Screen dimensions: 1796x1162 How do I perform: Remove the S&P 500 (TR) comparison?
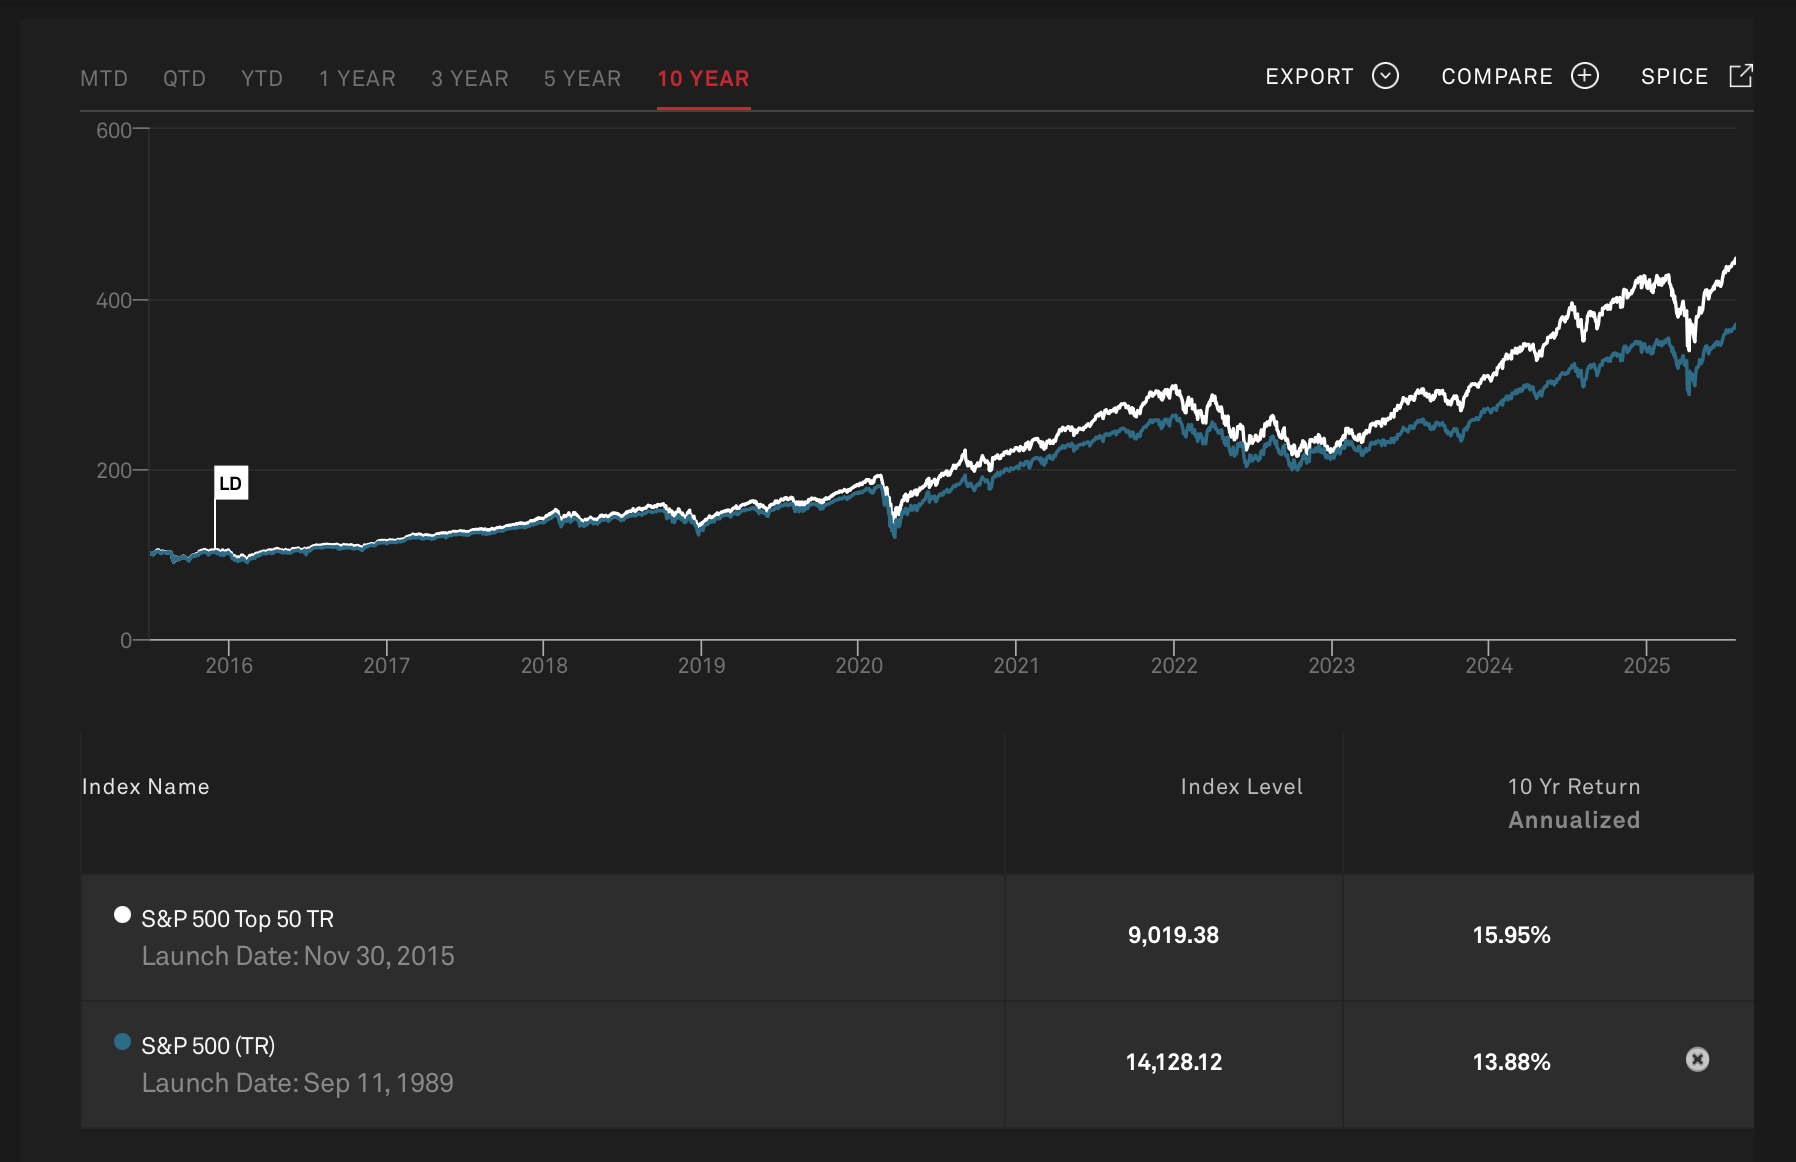pyautogui.click(x=1697, y=1059)
